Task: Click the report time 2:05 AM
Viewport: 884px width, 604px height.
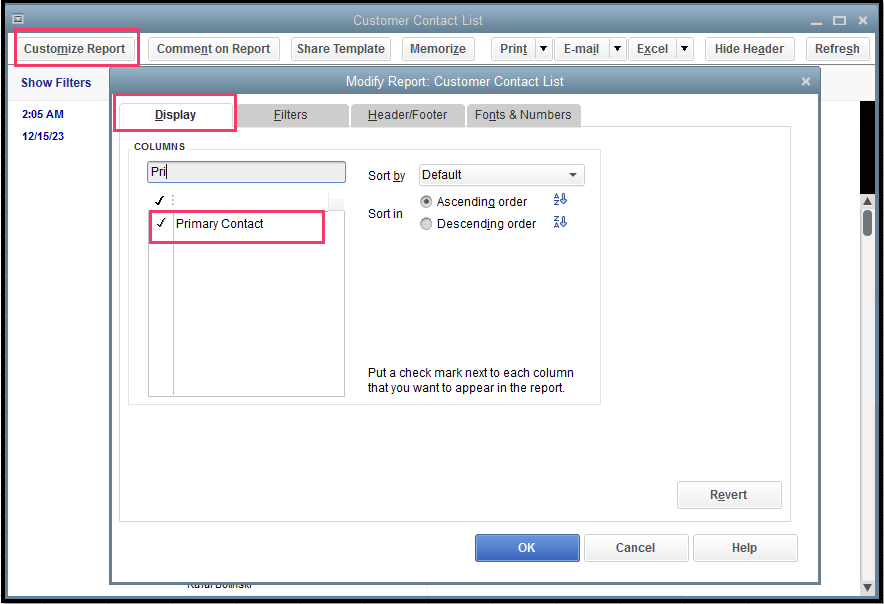Action: 43,114
